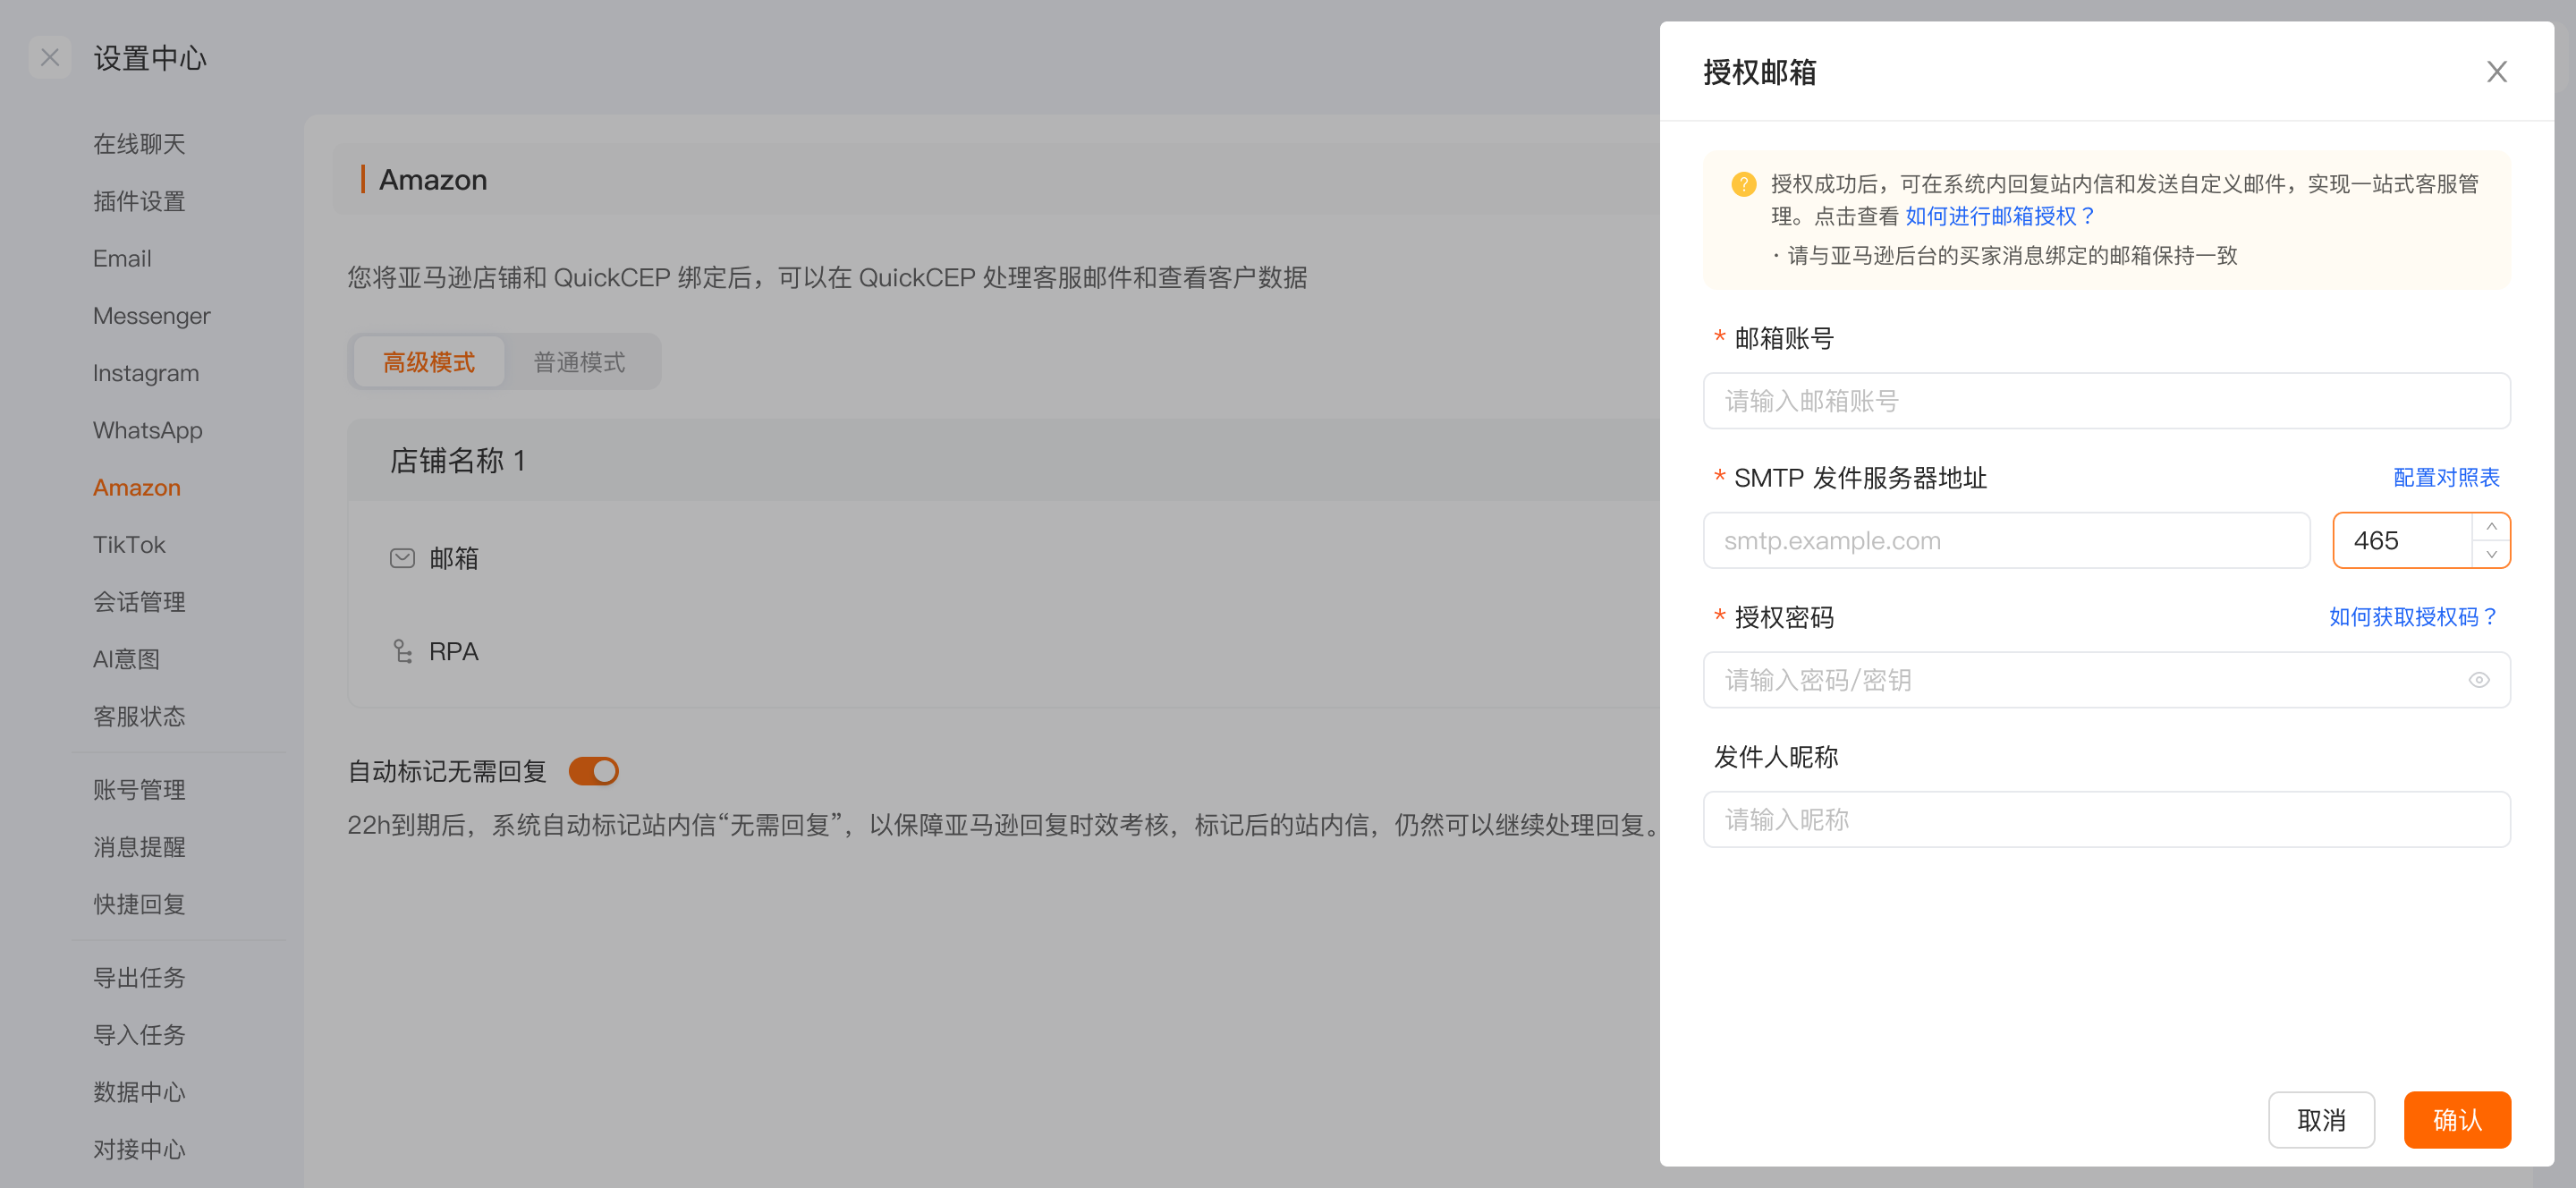Open Email settings in sidebar
The width and height of the screenshot is (2576, 1188).
[122, 259]
